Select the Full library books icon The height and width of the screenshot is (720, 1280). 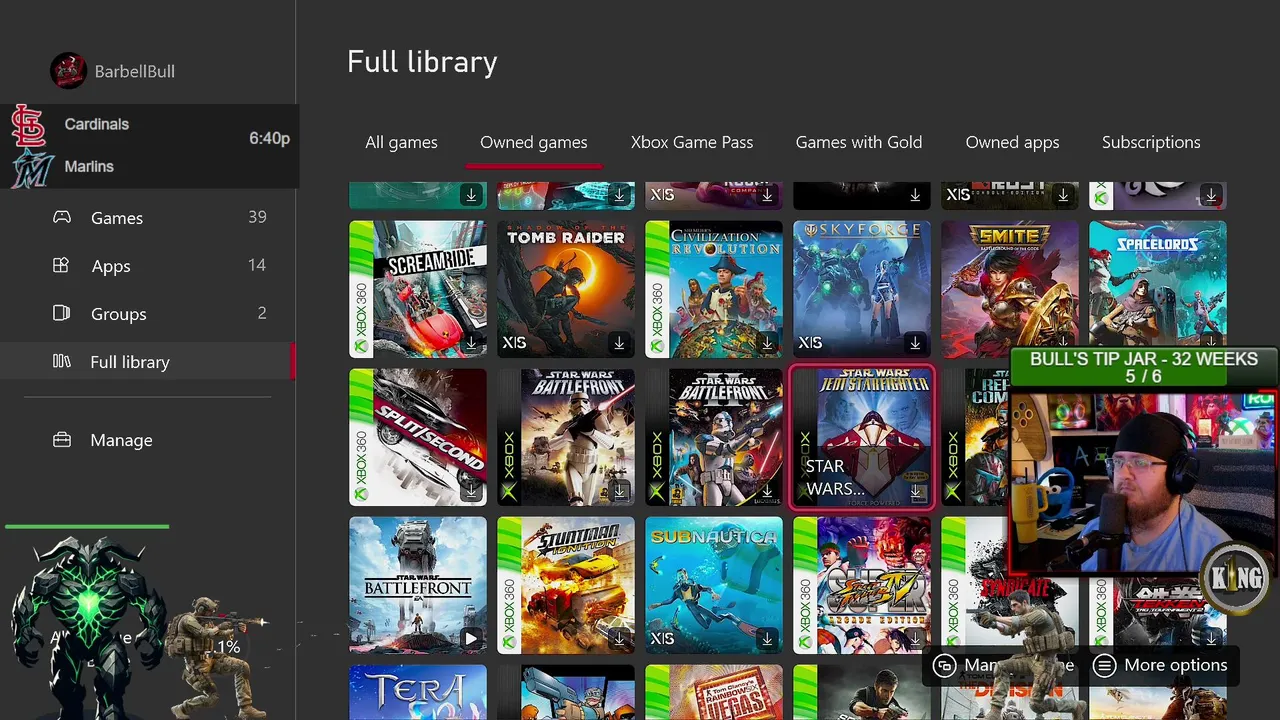coord(61,361)
